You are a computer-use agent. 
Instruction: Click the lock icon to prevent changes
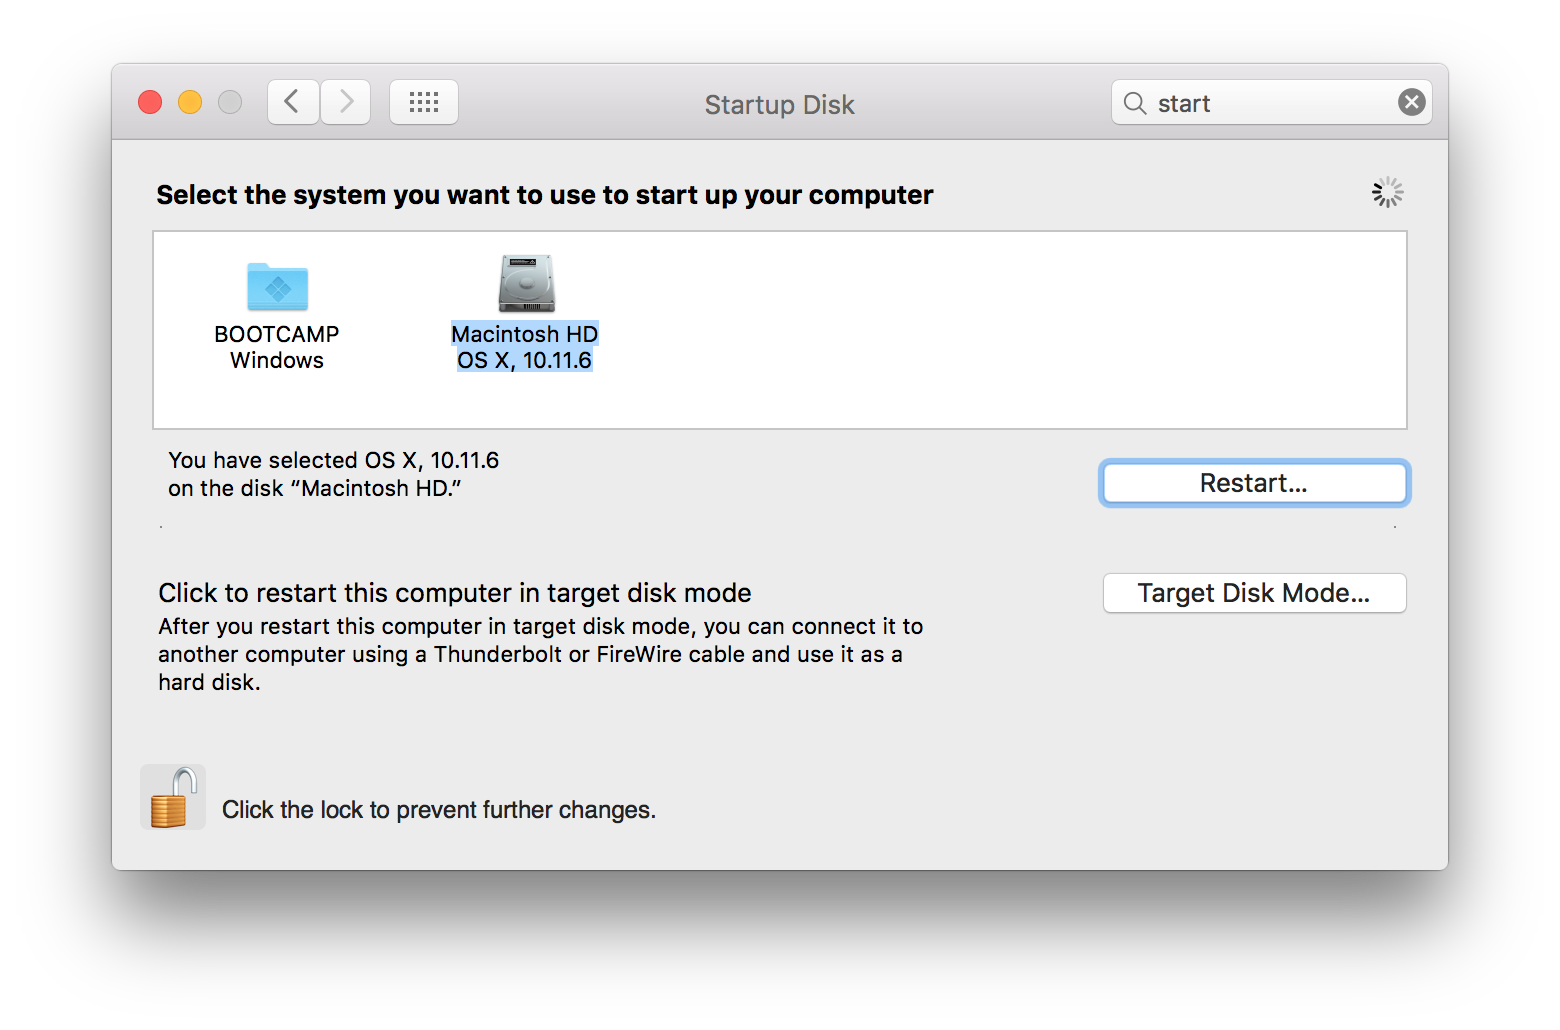click(x=172, y=797)
